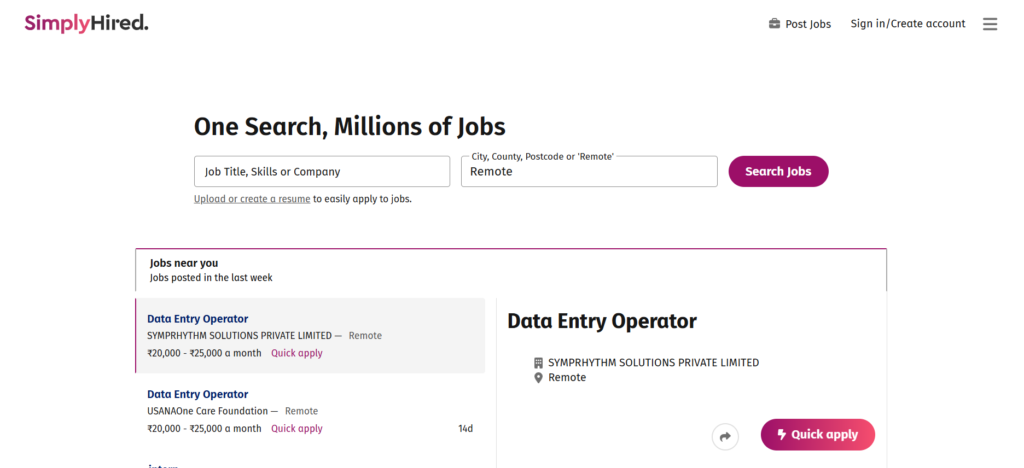
Task: Click Quick apply in the SYMPRHYTHM listing
Action: (x=296, y=353)
